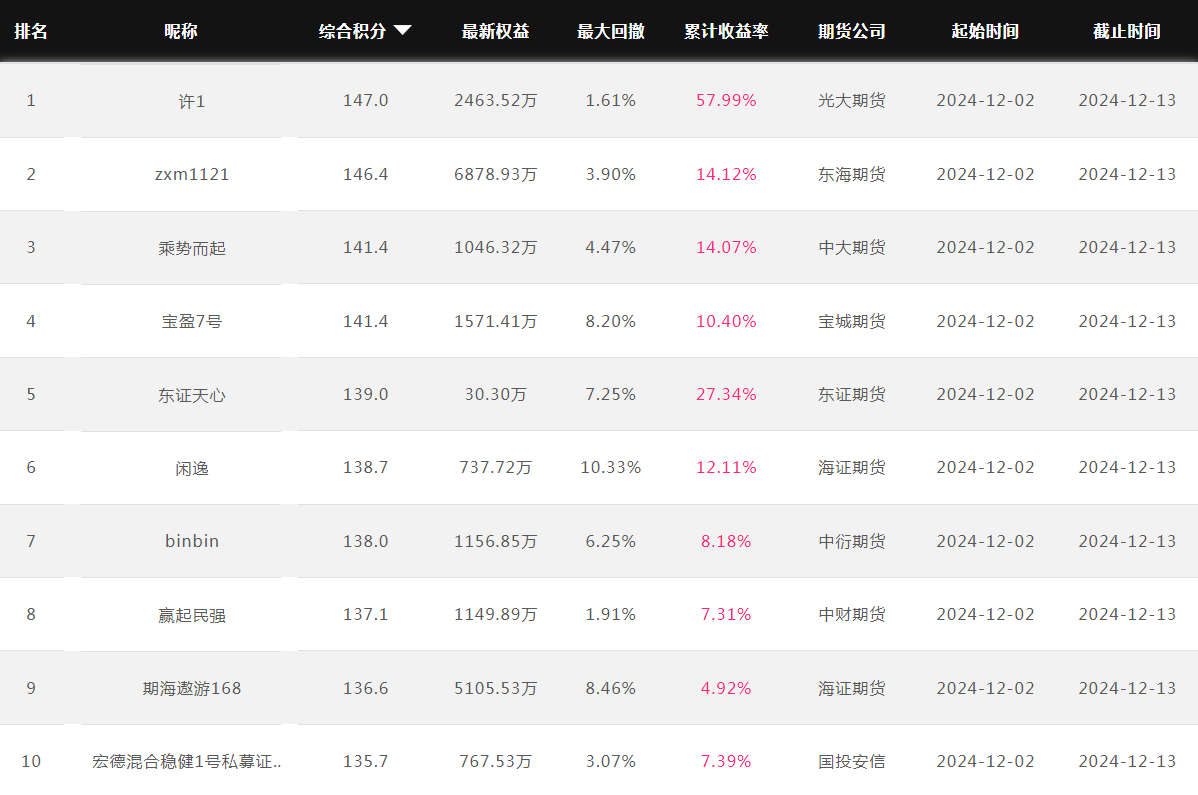This screenshot has height=795, width=1198.
Task: Select the company 中衍期货
Action: tap(852, 541)
